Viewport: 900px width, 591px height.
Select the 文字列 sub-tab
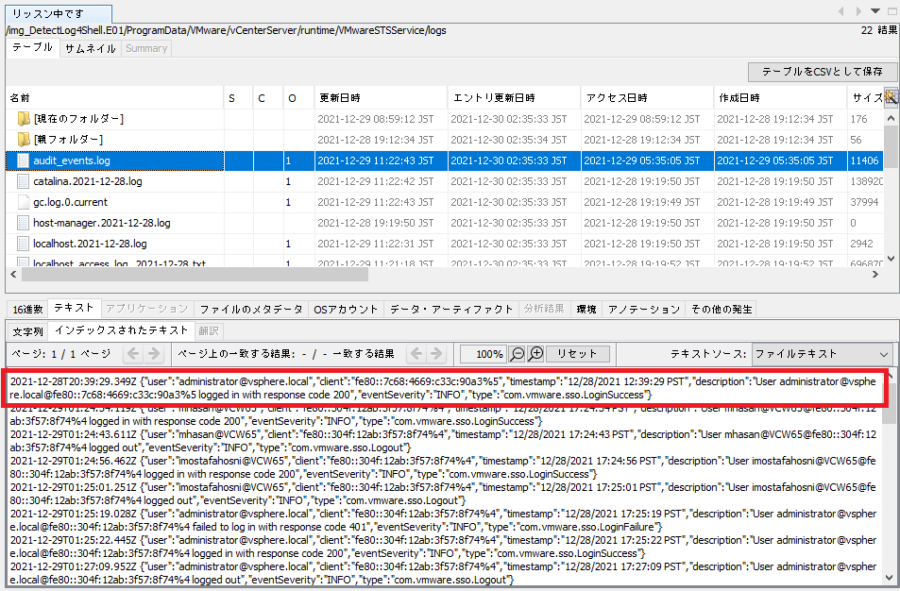[x=28, y=331]
